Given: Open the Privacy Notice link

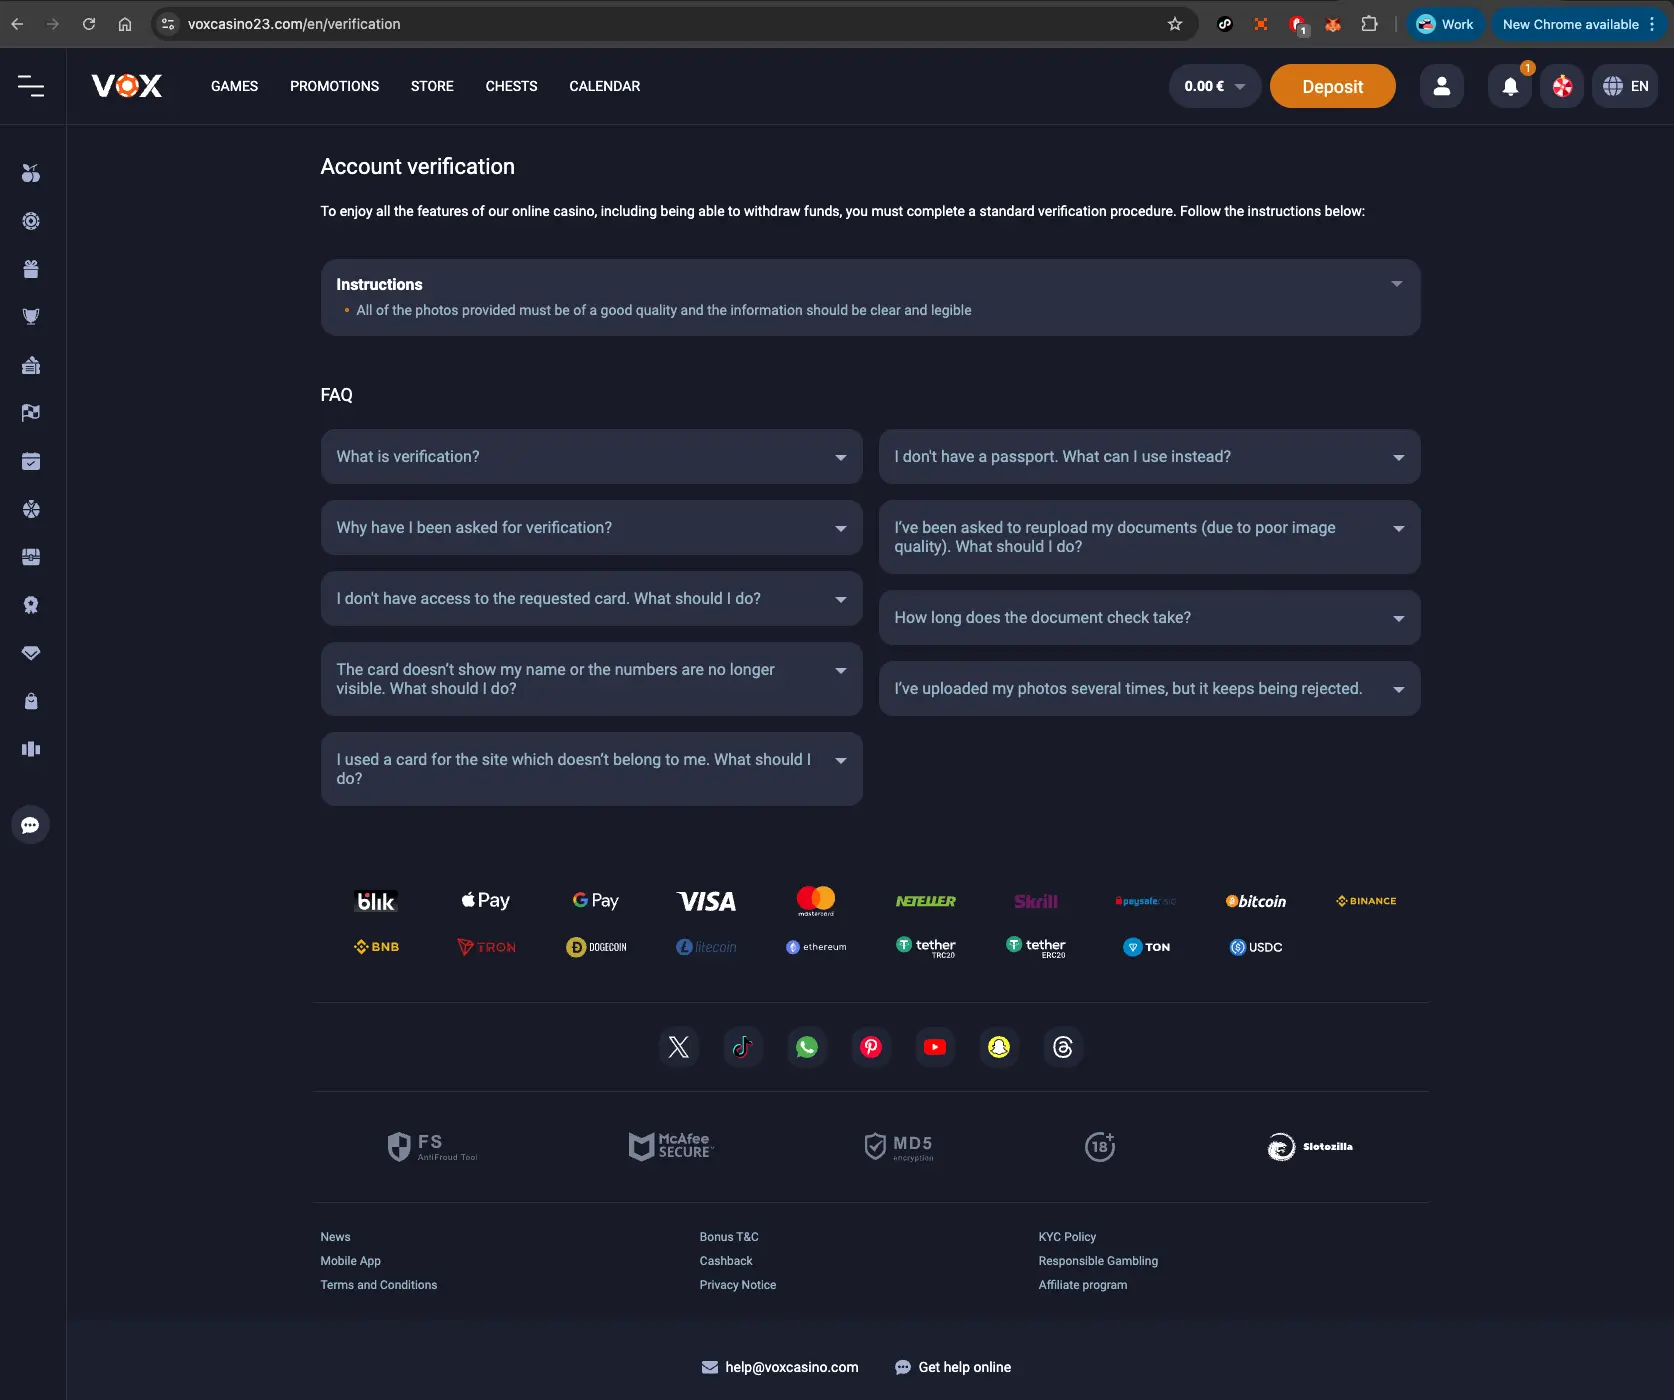Looking at the screenshot, I should (738, 1285).
